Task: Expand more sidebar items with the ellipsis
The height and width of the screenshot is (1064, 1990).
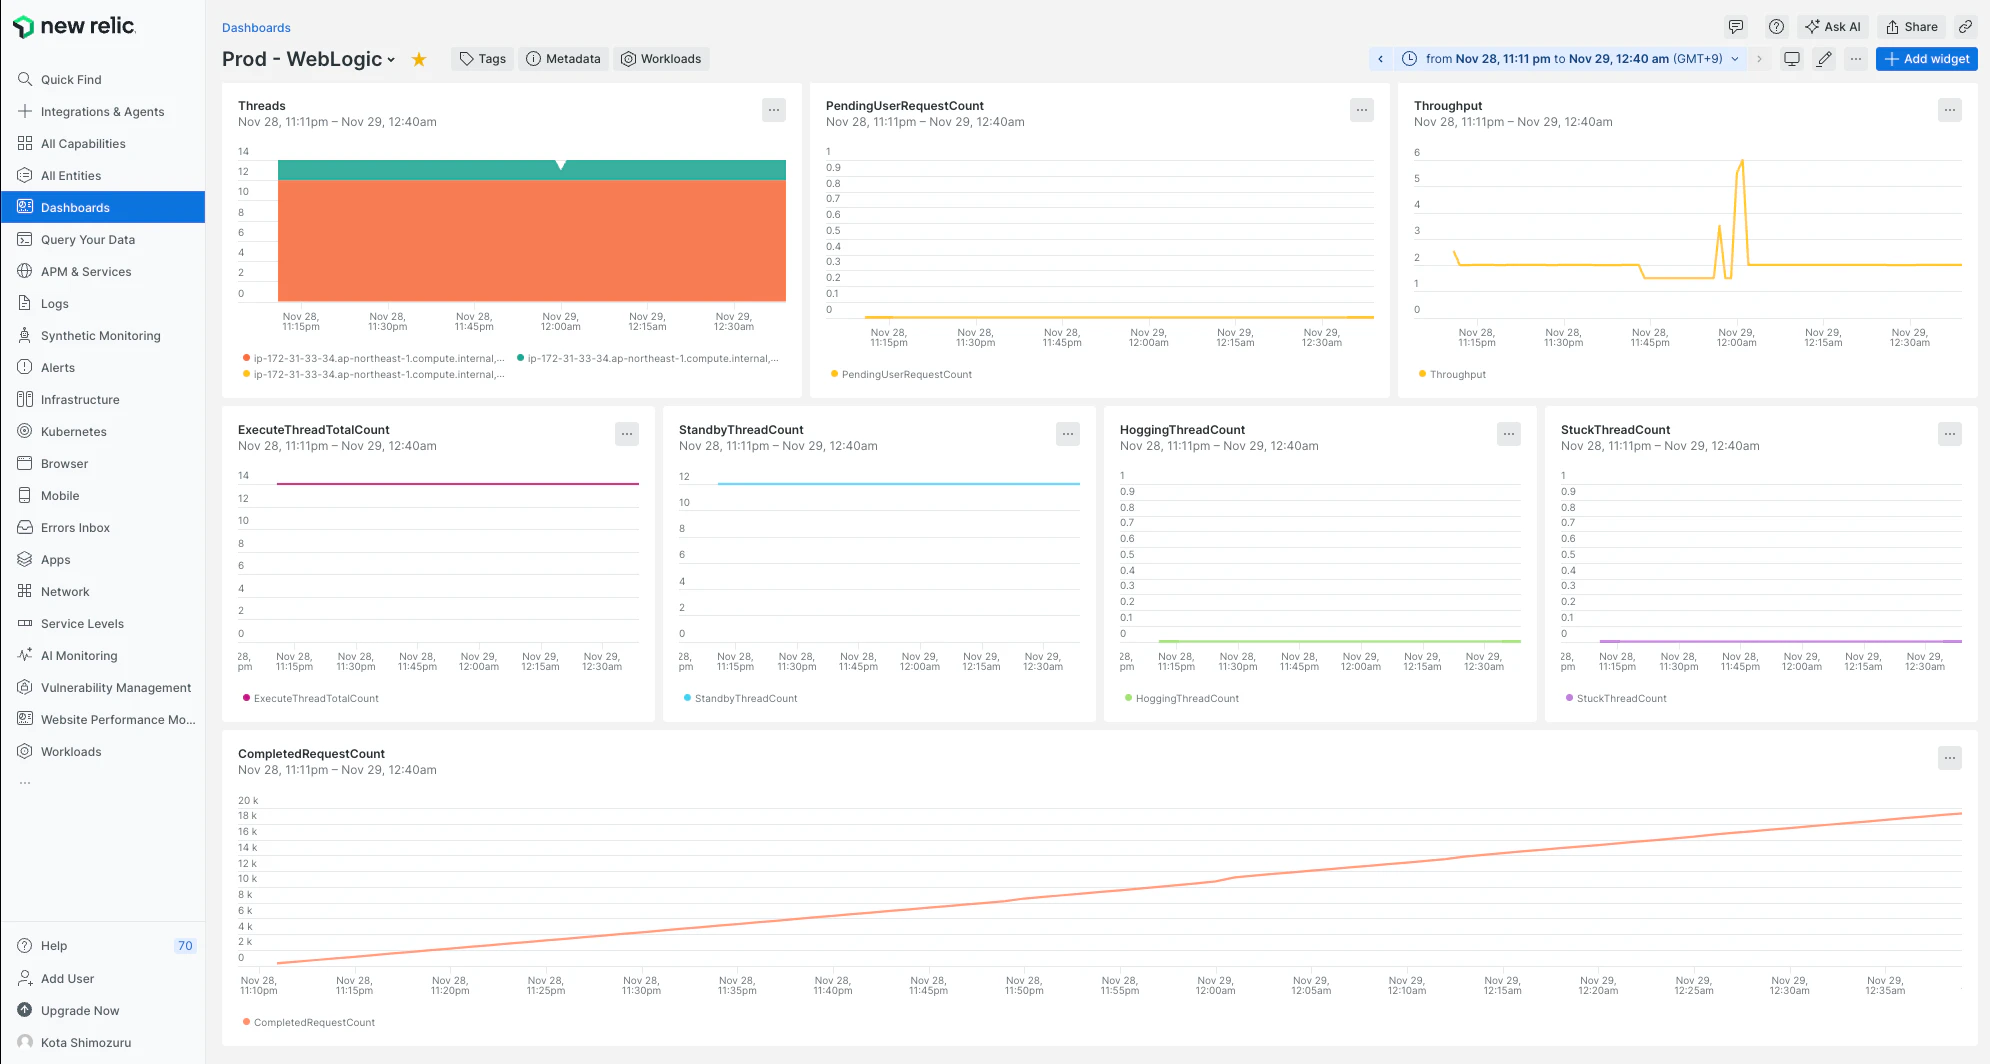Action: 25,783
